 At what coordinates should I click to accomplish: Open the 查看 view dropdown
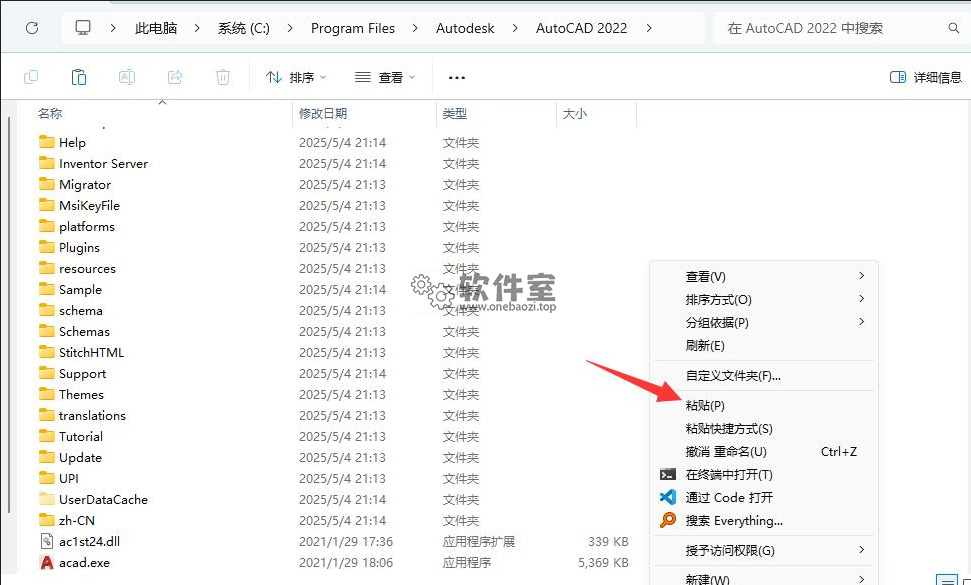click(385, 77)
